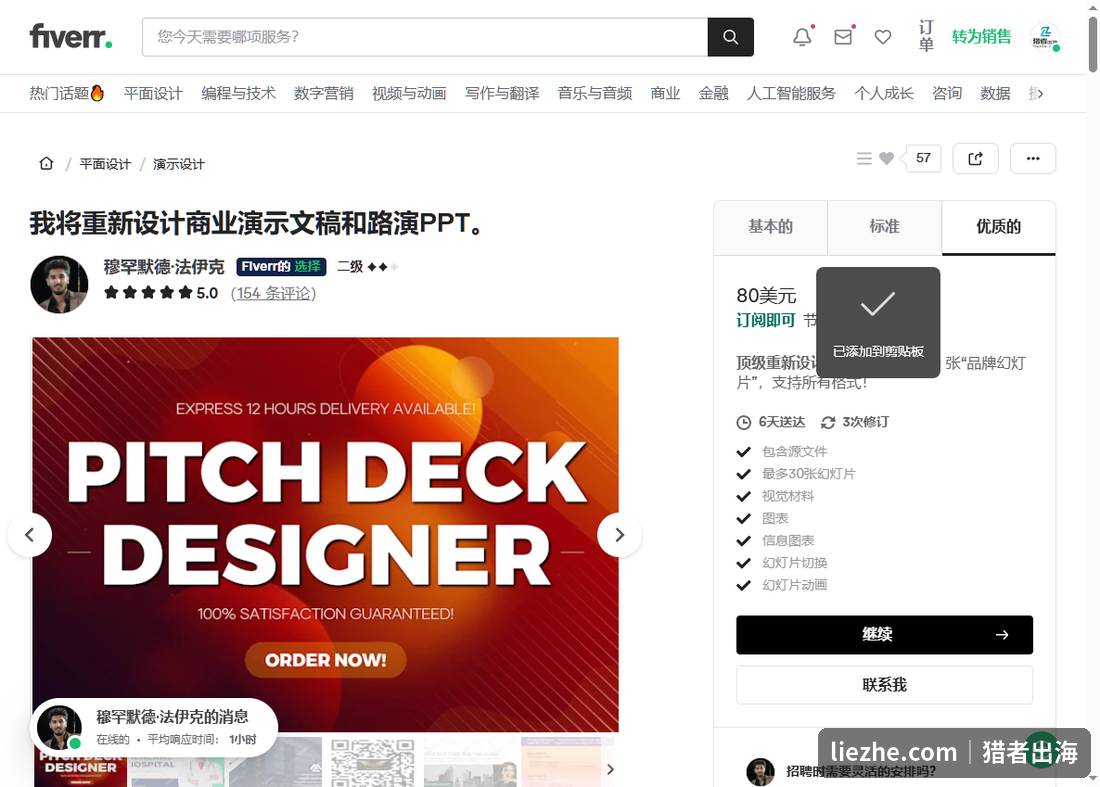Screen dimensions: 1100x787
Task: Click the delivery time clock icon
Action: (x=744, y=422)
